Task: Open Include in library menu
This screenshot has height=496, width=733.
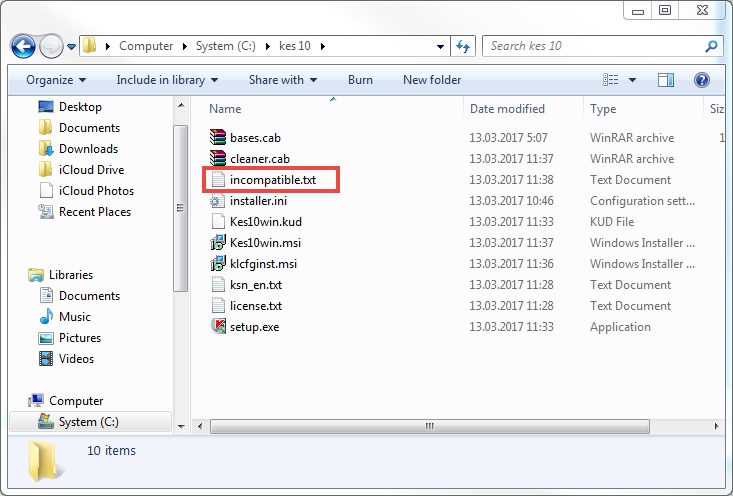Action: (x=167, y=80)
